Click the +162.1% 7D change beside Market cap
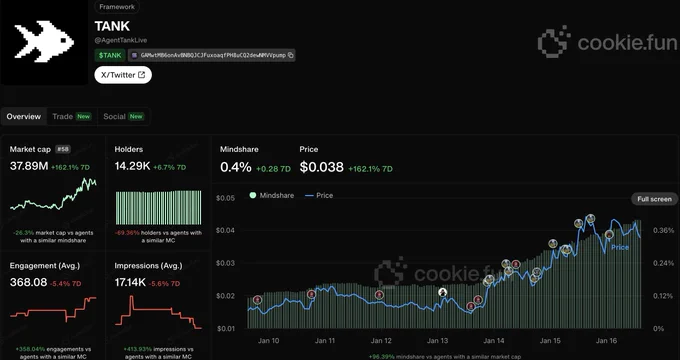 (70, 167)
